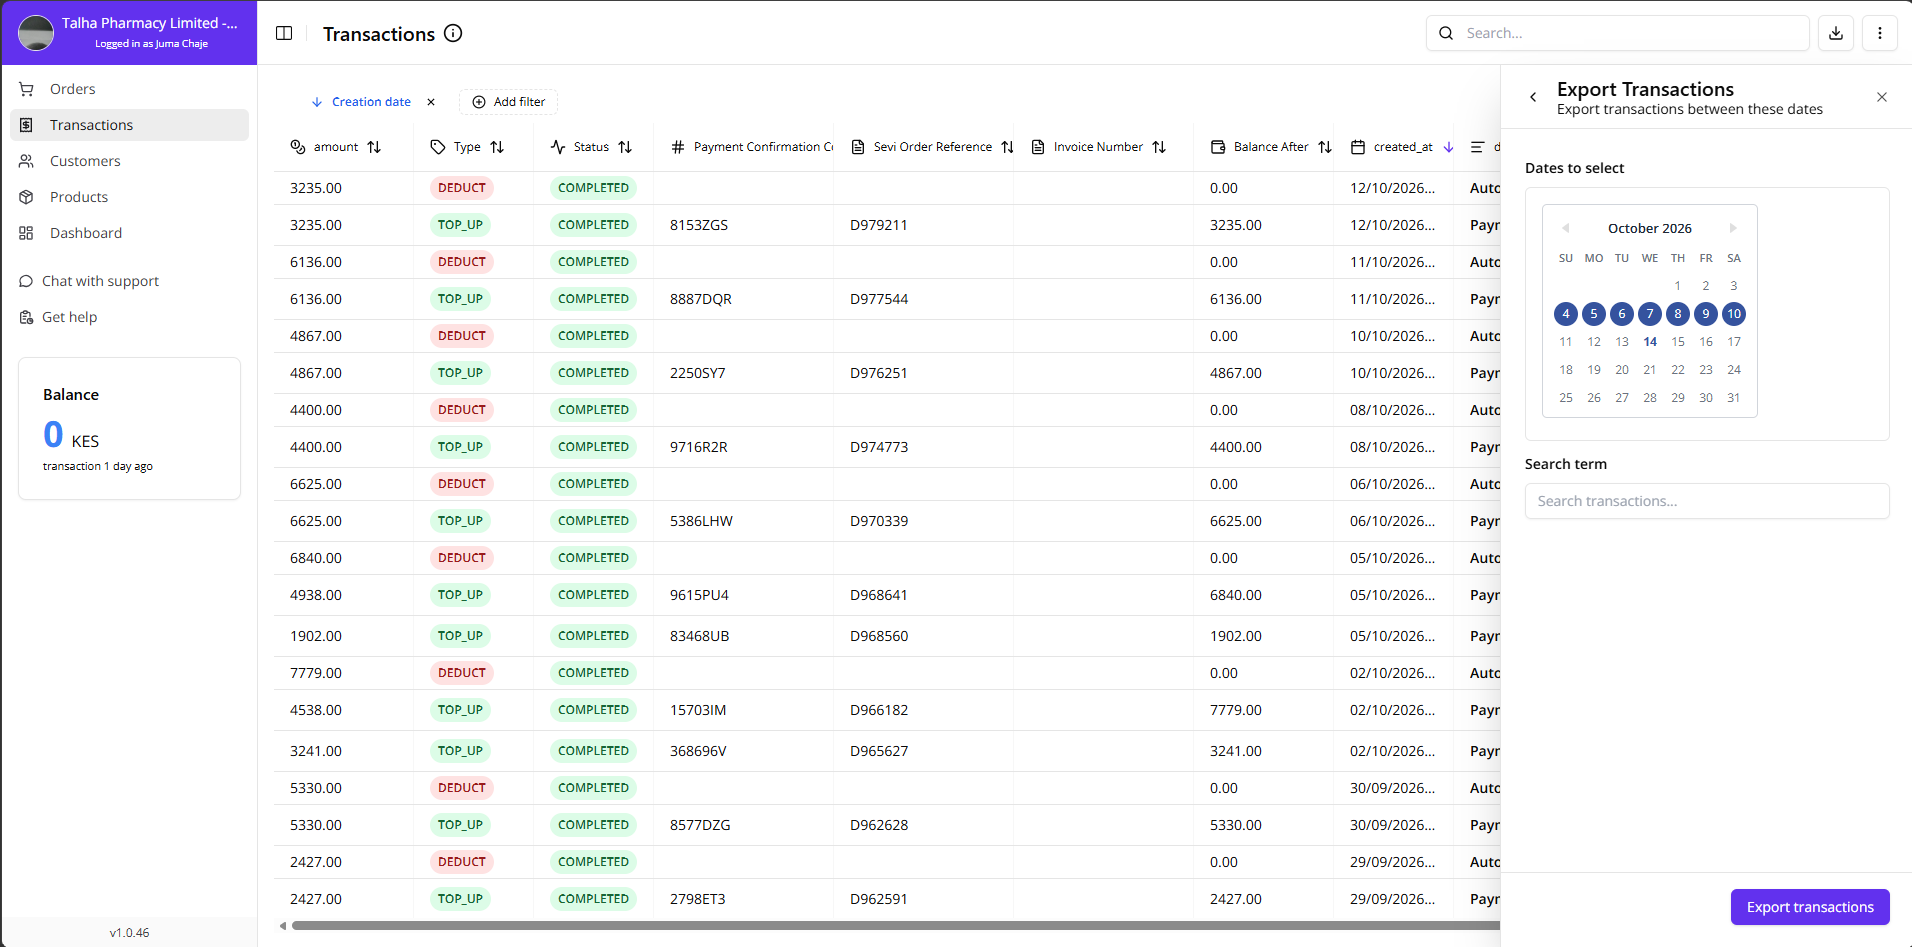
Task: Click the download export icon
Action: click(x=1836, y=33)
